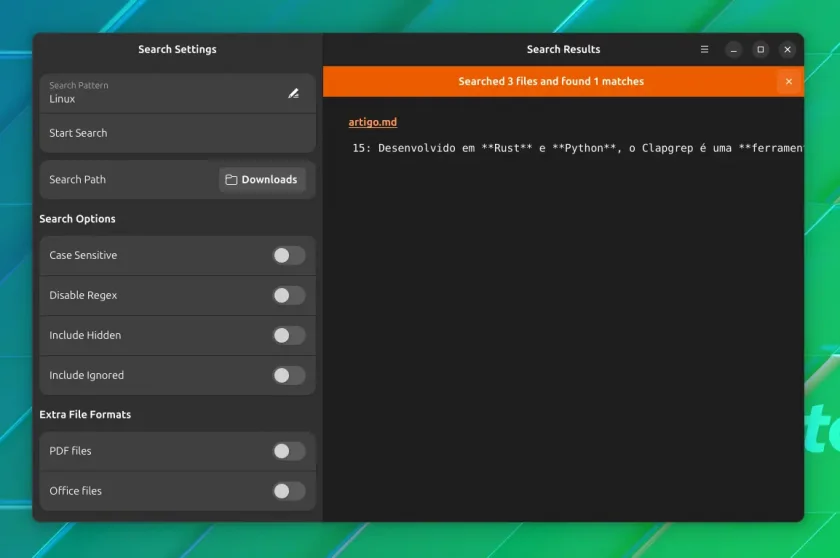Click the Search Pattern field containing Linux
Viewport: 840px width, 558px height.
(x=177, y=93)
